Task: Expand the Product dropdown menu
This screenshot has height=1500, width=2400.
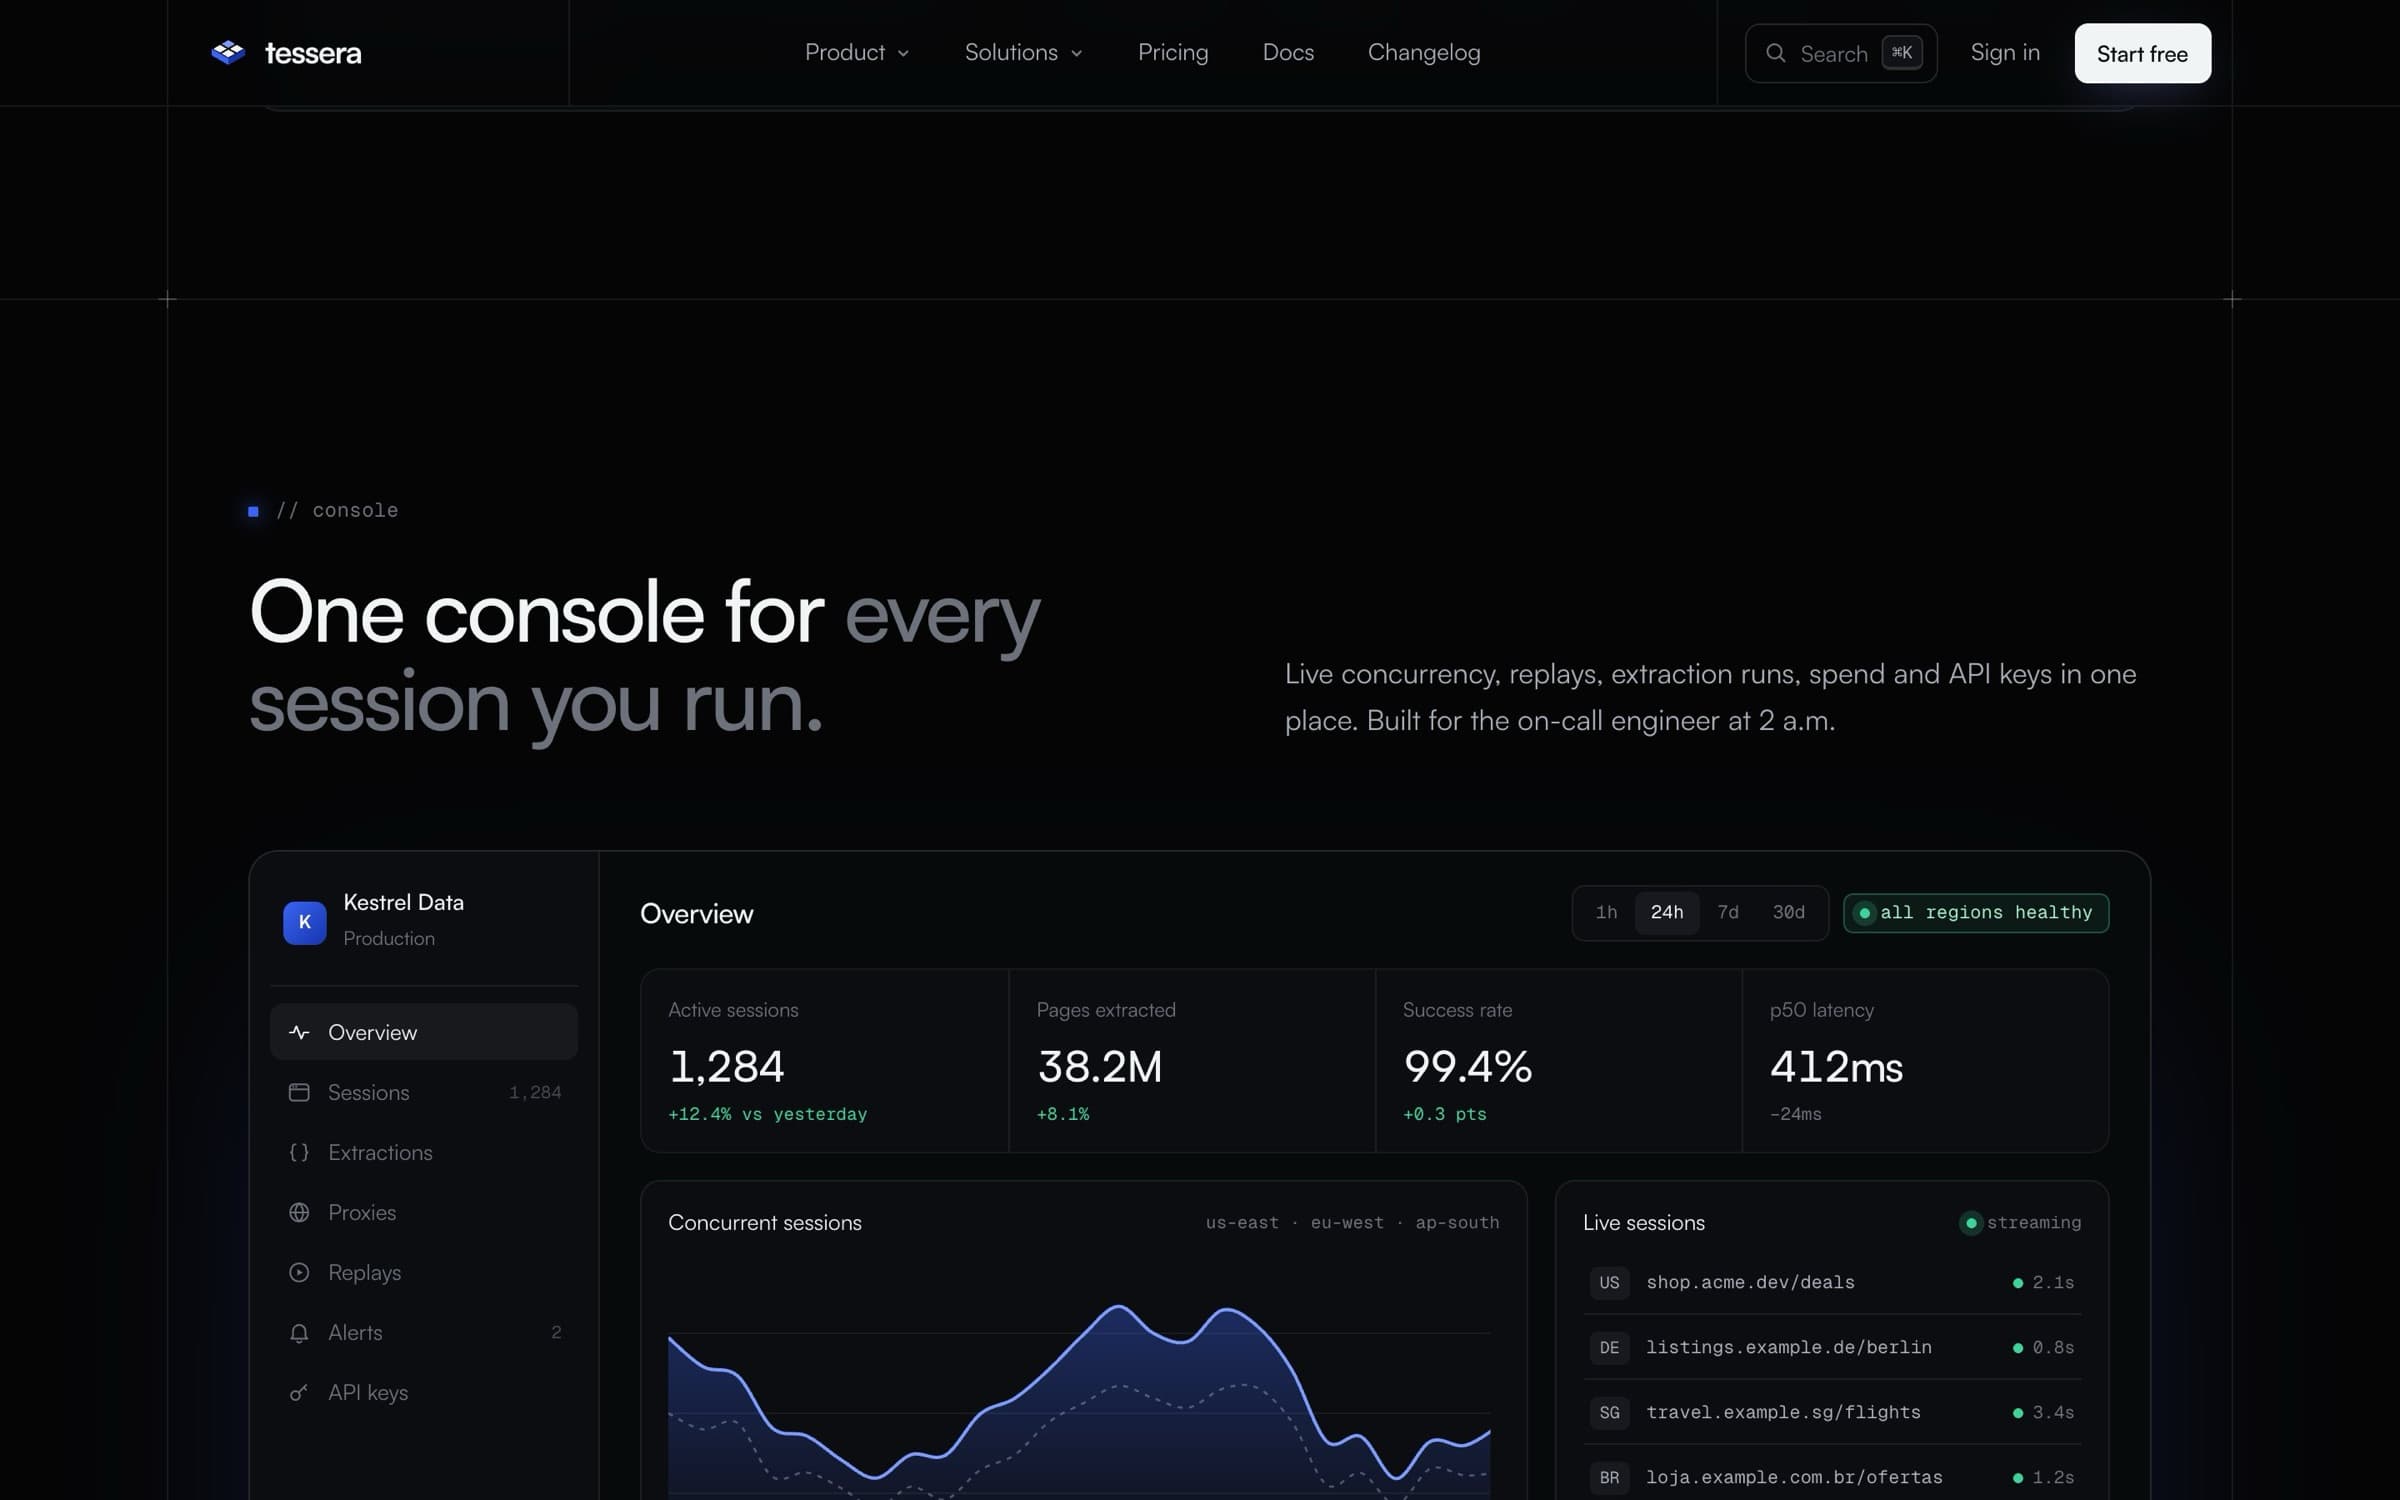Action: [857, 52]
